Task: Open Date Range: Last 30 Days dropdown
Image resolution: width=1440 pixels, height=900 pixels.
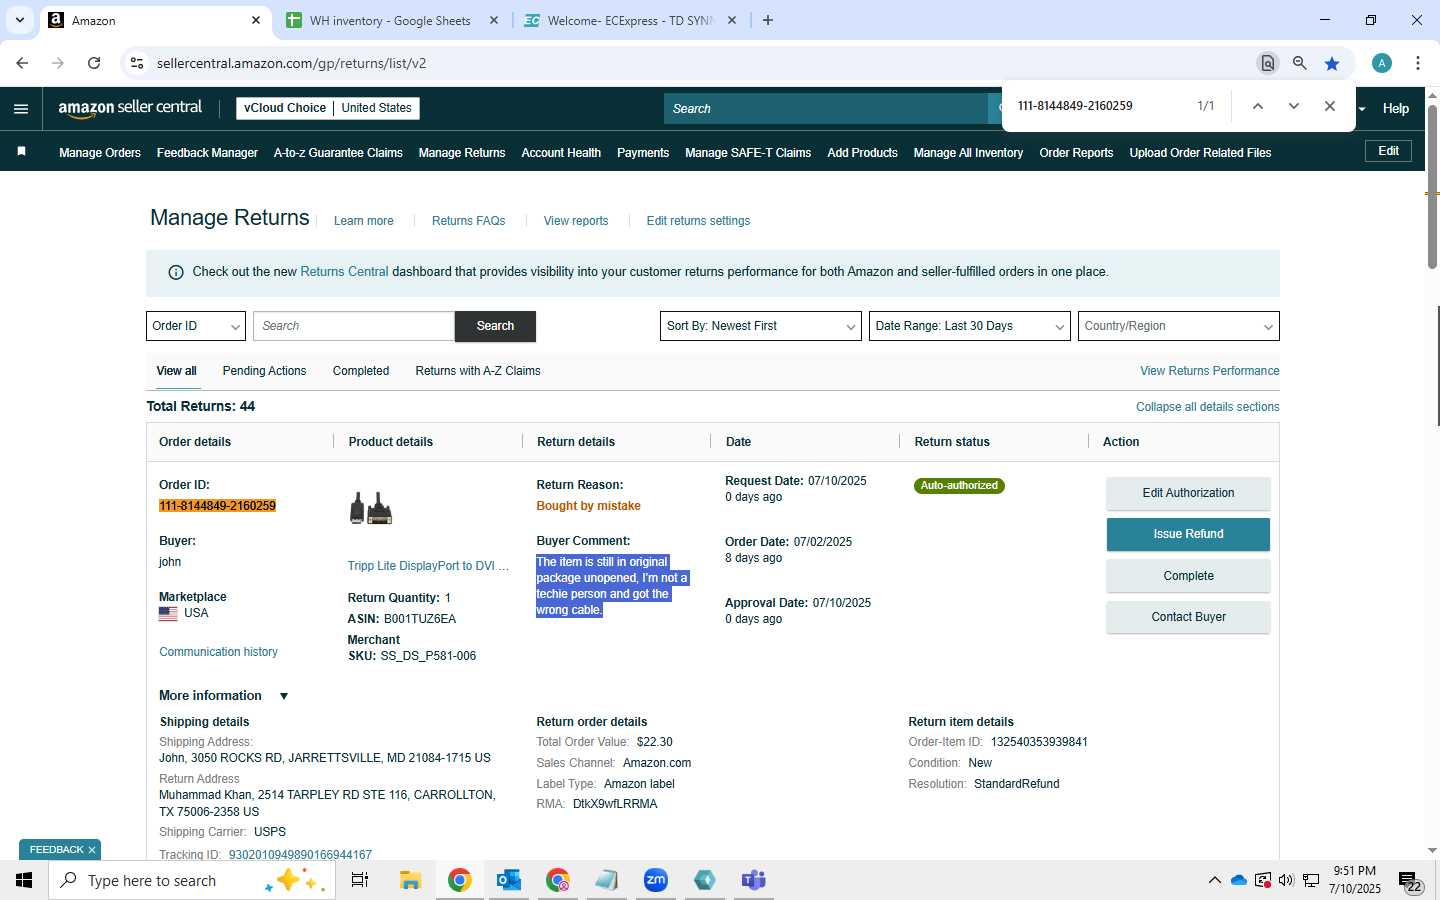Action: tap(970, 326)
